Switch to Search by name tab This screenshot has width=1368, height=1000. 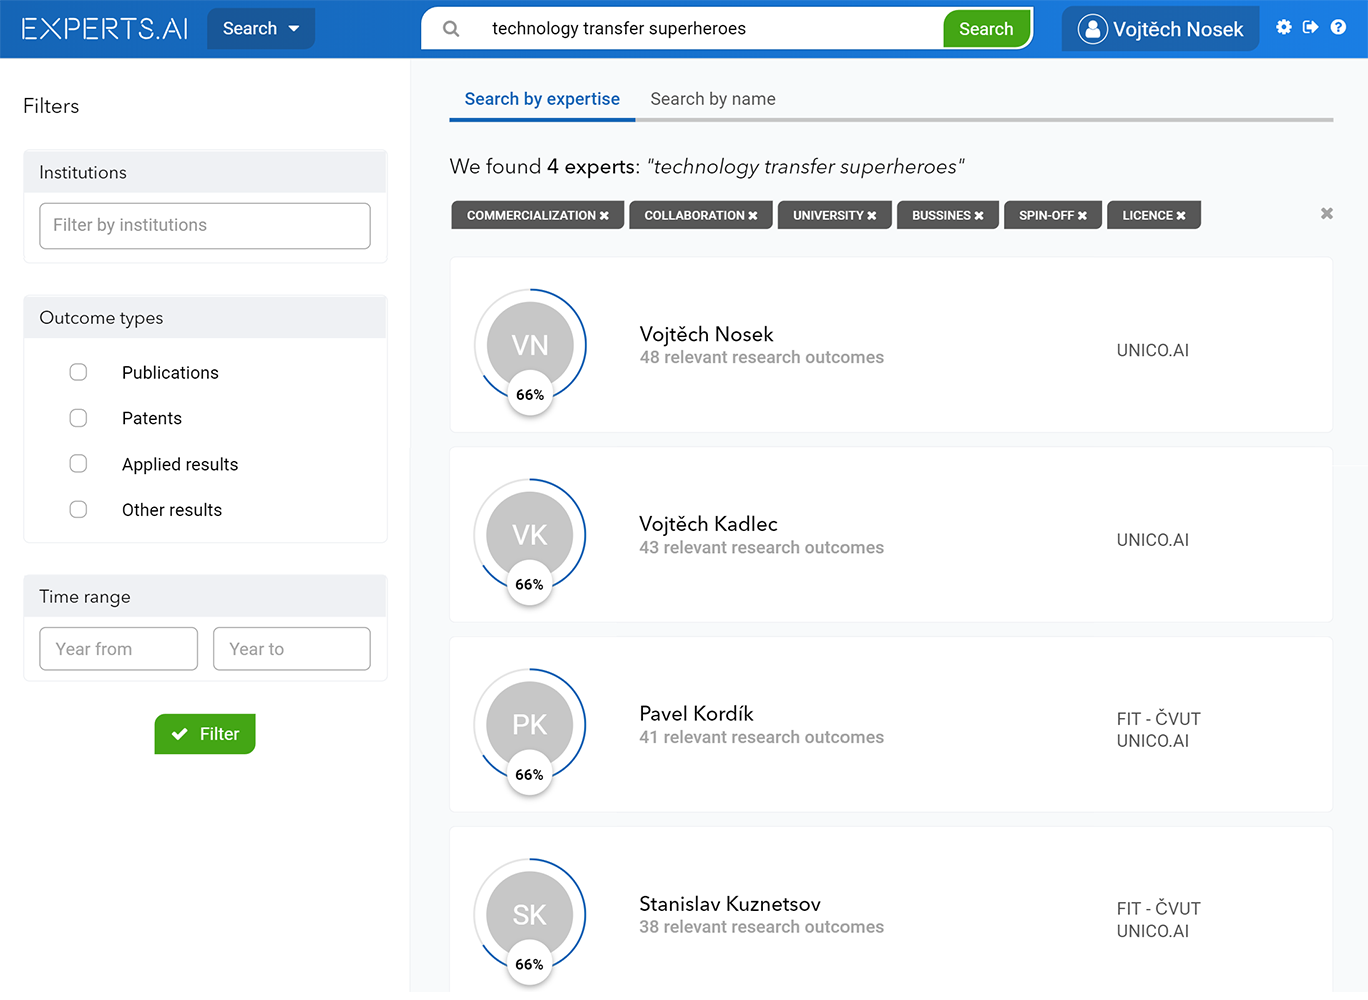coord(713,99)
